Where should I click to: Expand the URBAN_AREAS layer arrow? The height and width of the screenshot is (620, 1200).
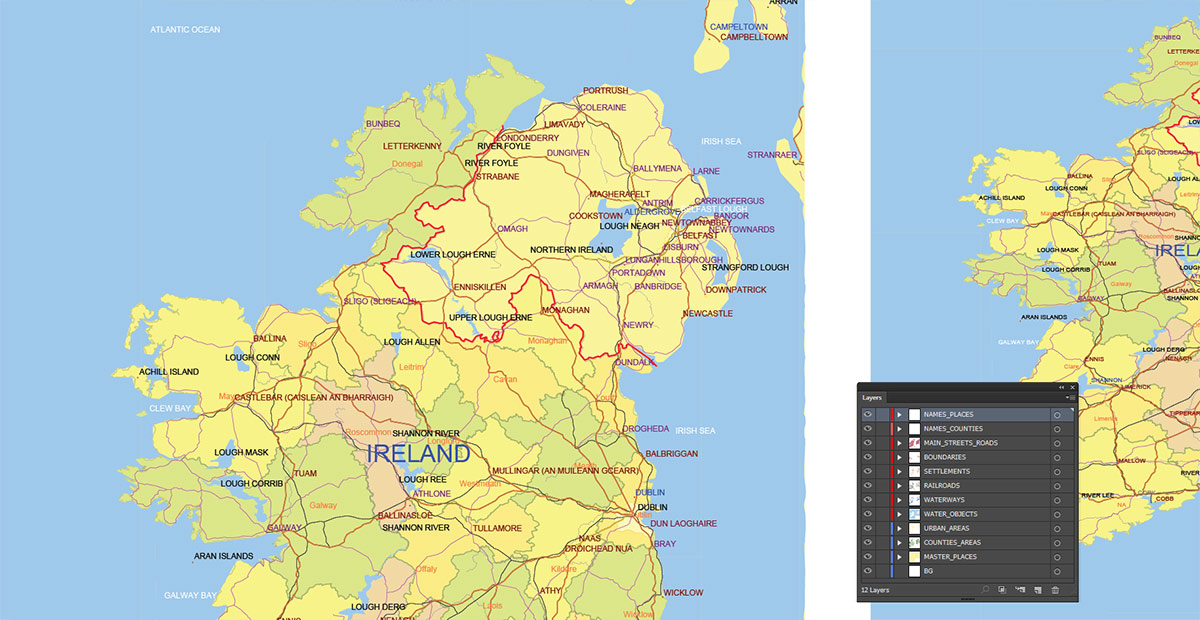[x=899, y=528]
